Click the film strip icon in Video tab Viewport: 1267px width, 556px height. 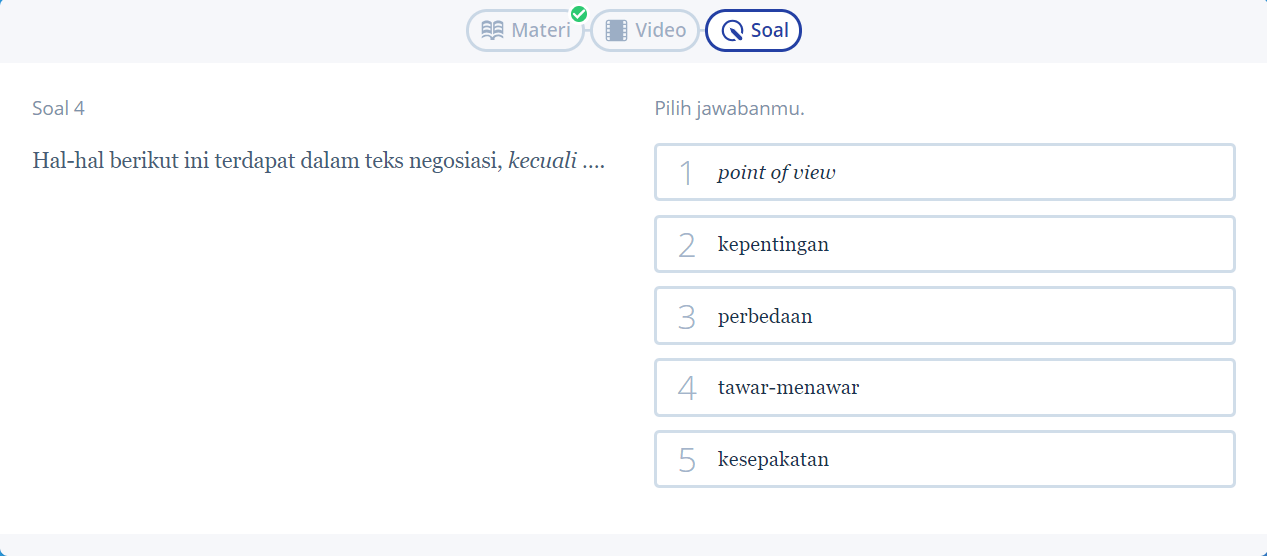click(x=616, y=30)
